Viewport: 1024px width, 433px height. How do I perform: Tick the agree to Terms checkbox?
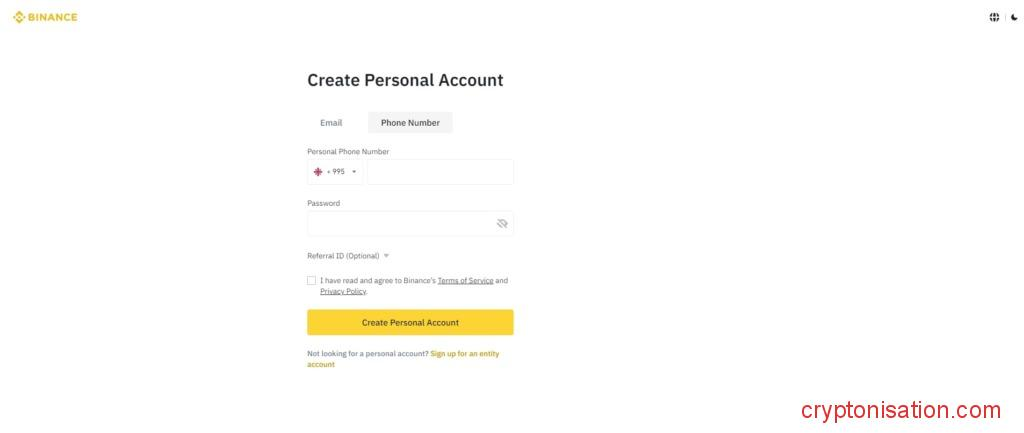(x=312, y=281)
